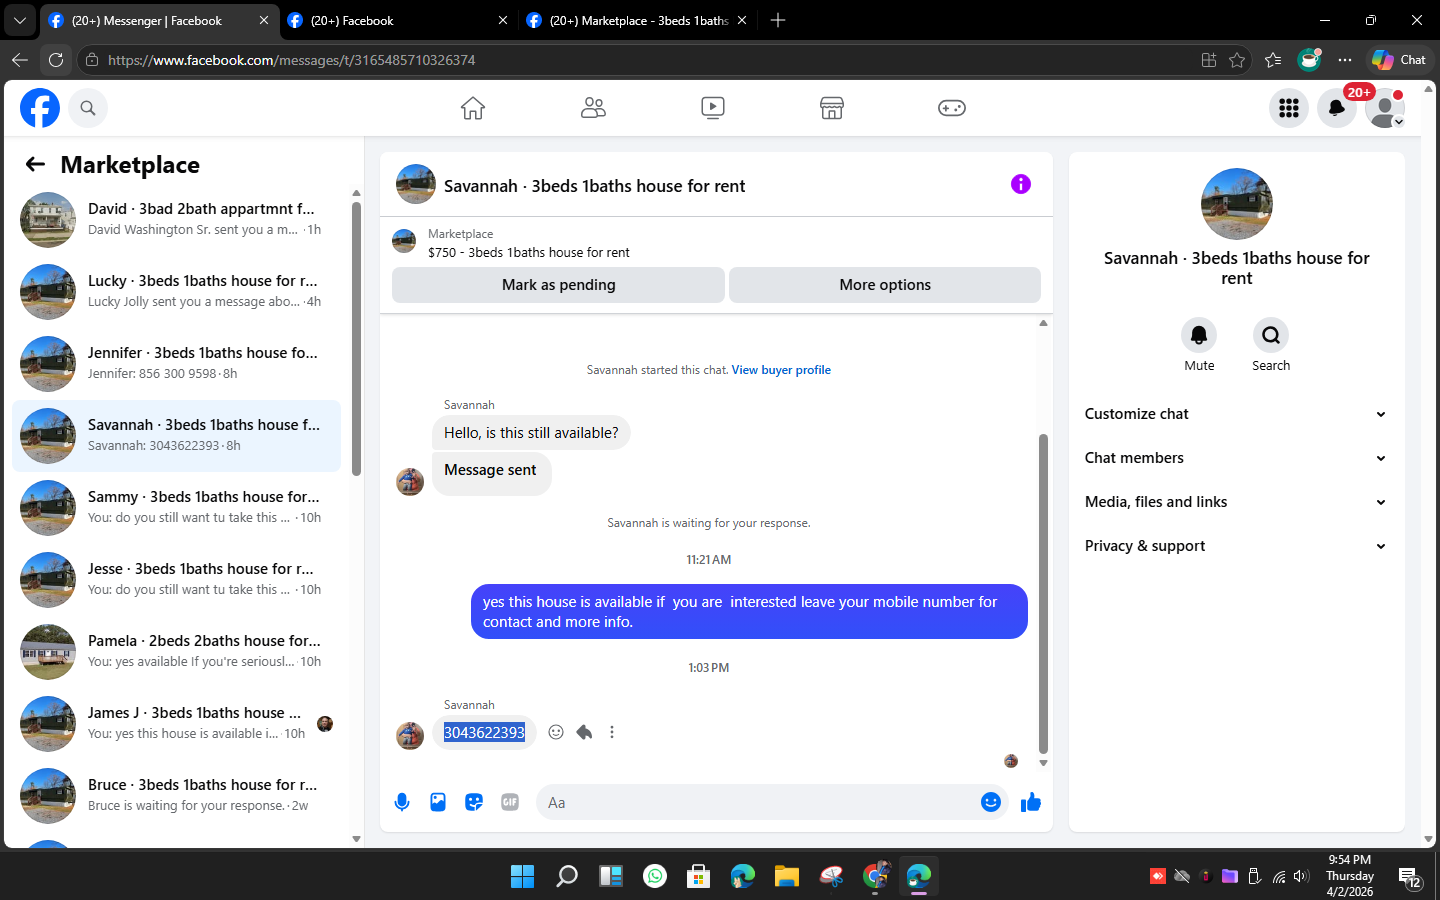This screenshot has width=1440, height=900.
Task: Add this page to favorites star
Action: (x=1237, y=60)
